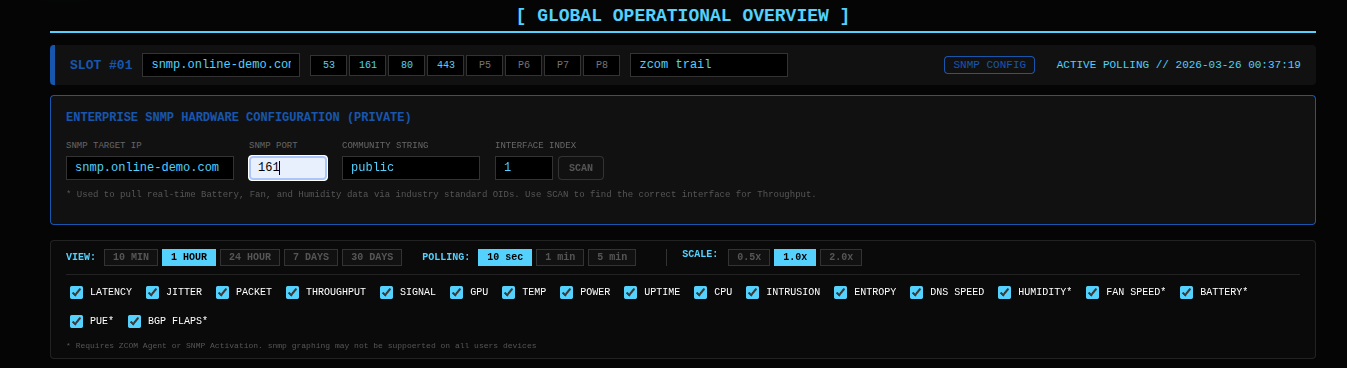Viewport: 1347px width, 368px height.
Task: Uncheck the PACKET metric
Action: click(x=222, y=292)
